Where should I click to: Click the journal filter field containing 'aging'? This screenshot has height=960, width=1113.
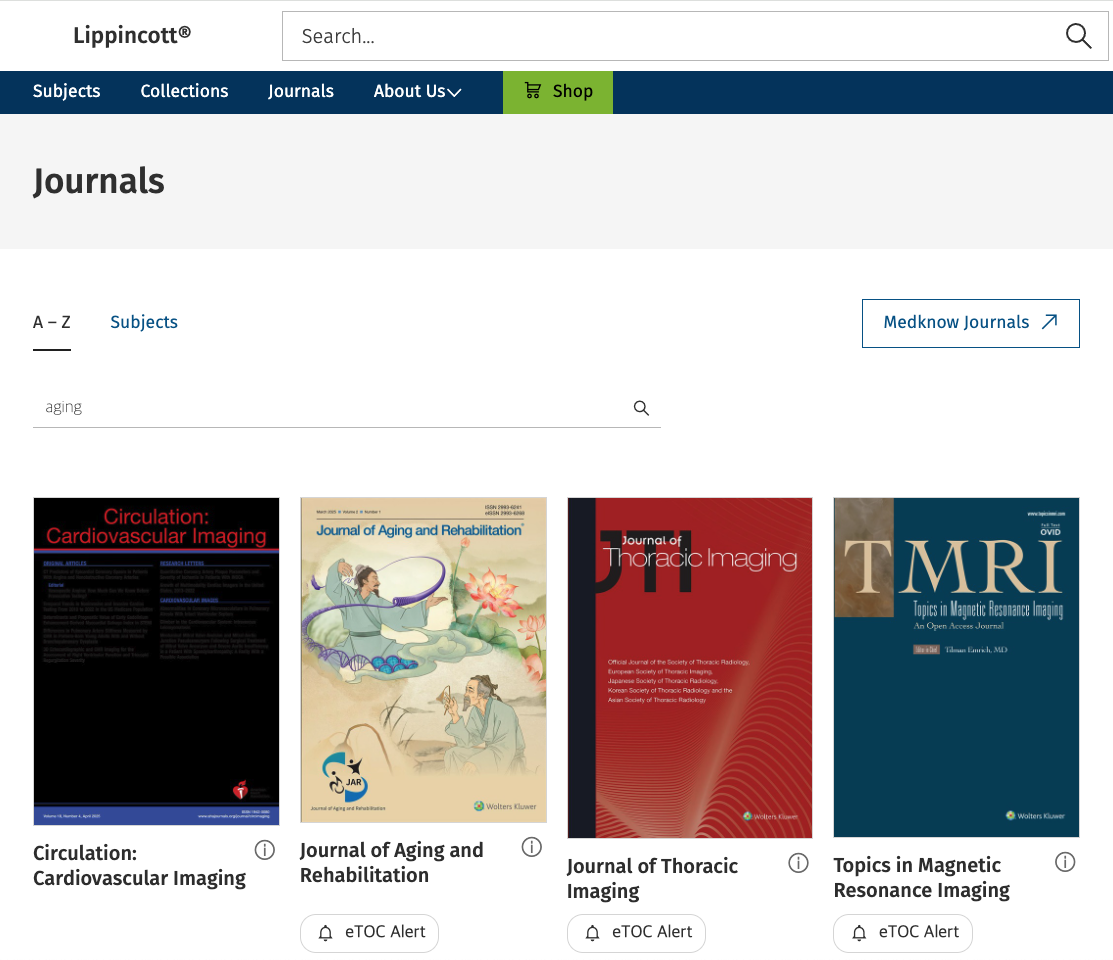point(346,408)
